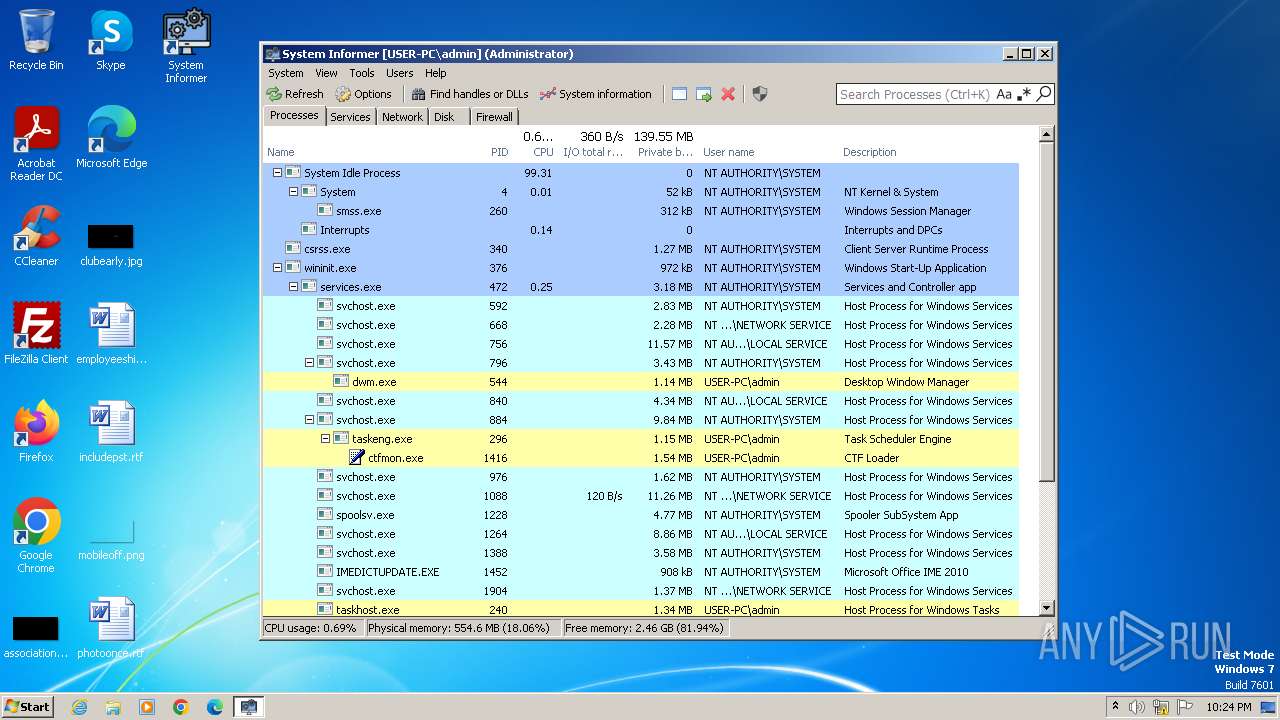Select the taskhost.exe process row
This screenshot has width=1280, height=720.
click(x=640, y=609)
